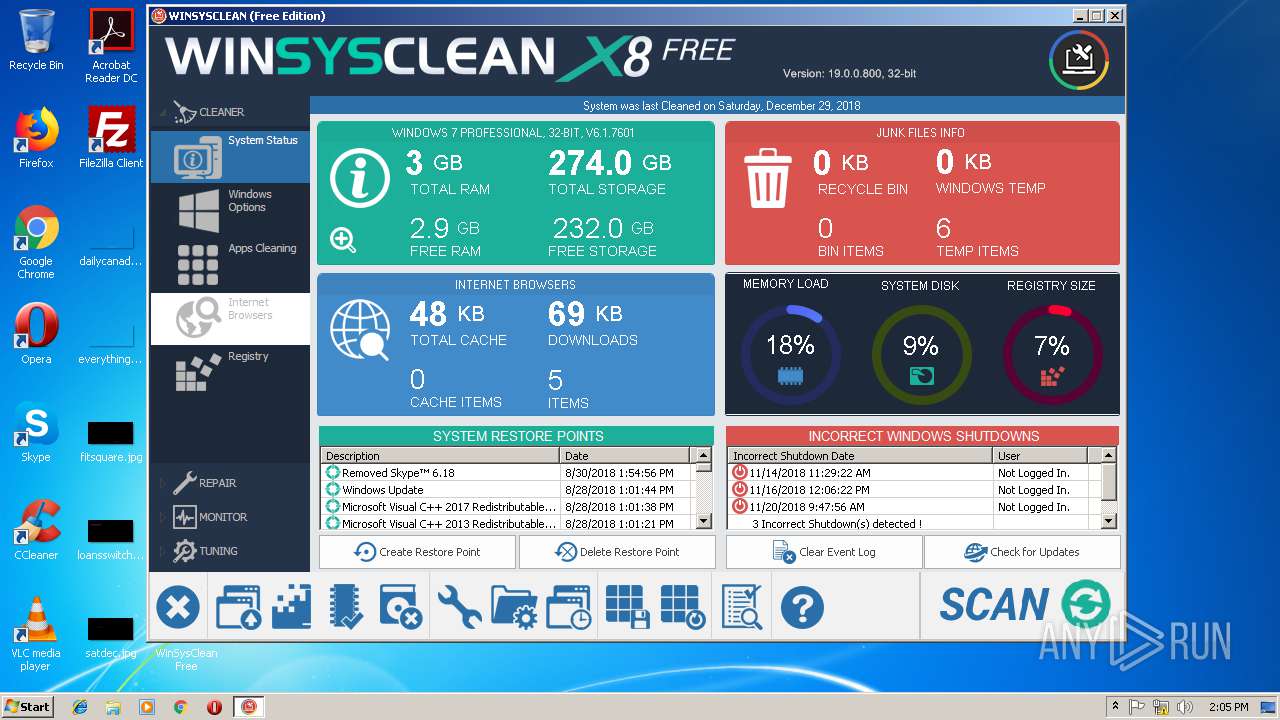Select Registry in the sidebar

(230, 372)
